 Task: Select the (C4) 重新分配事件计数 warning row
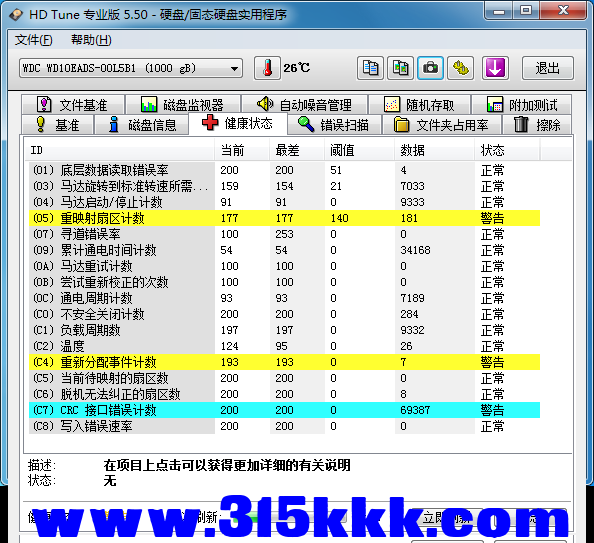point(284,362)
